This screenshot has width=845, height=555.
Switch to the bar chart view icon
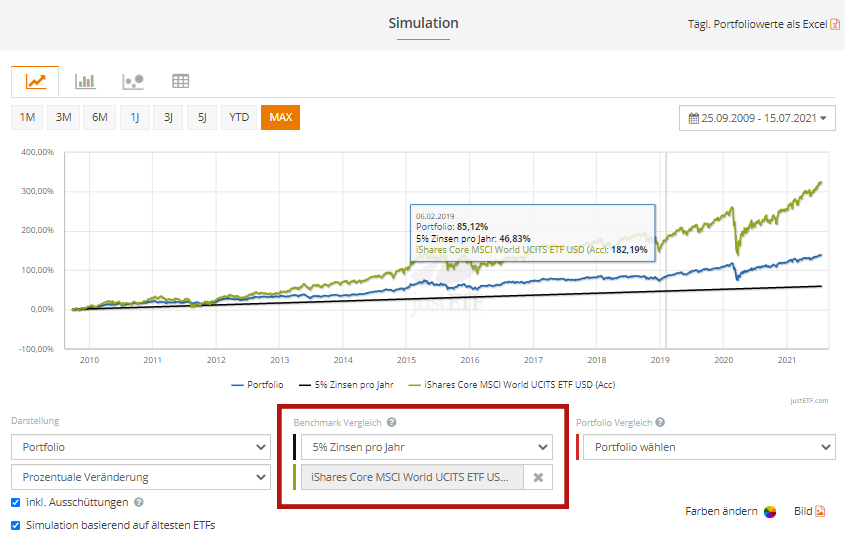[x=85, y=81]
